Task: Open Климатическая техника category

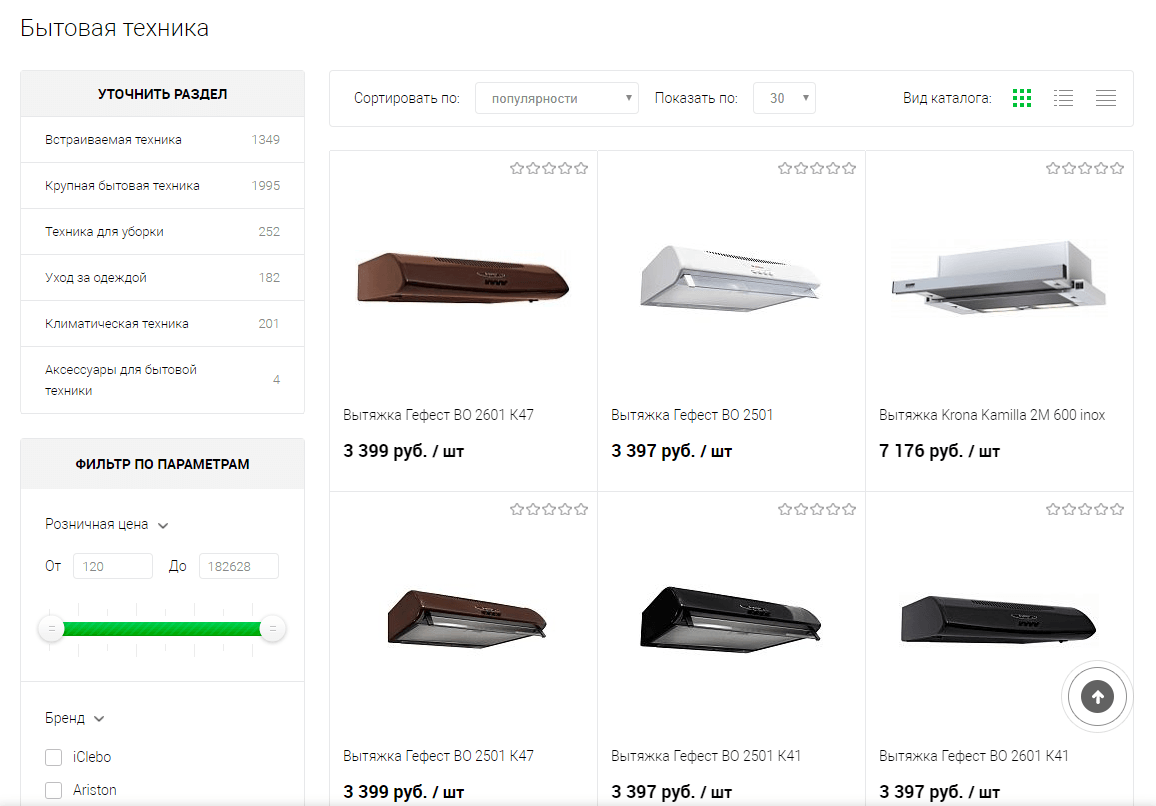Action: (x=116, y=324)
